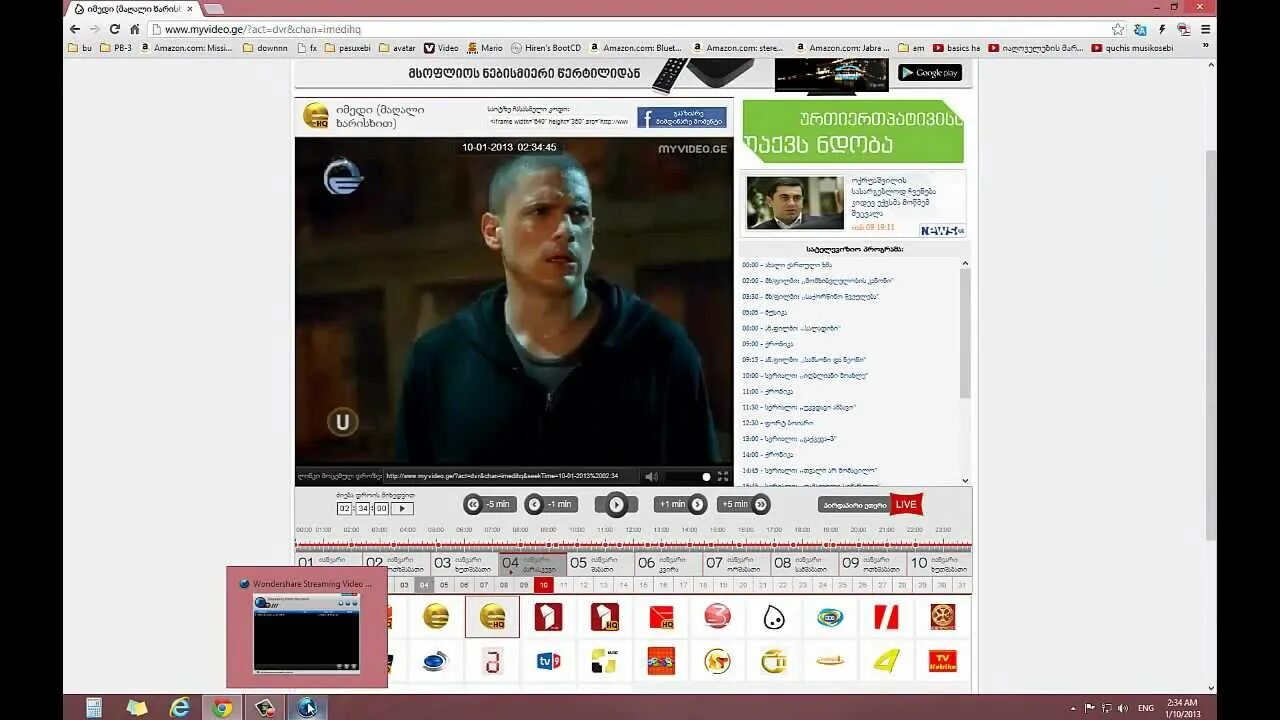Open the TV Kolkheti channel icon
This screenshot has width=1280, height=720.
pos(942,661)
